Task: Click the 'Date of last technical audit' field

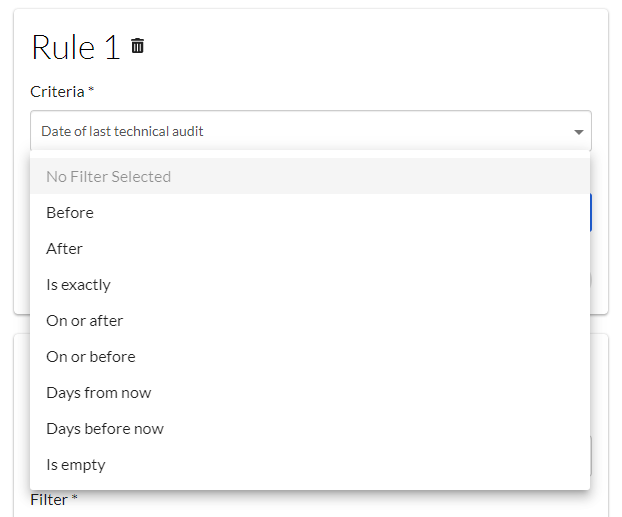Action: pos(300,131)
